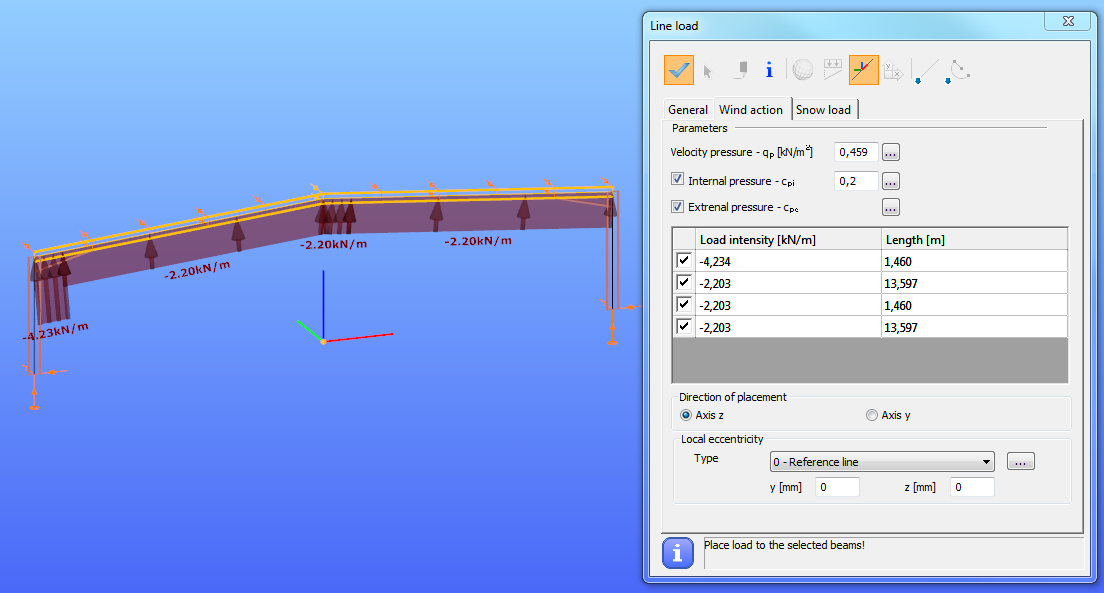Click the velocity pressure value field
This screenshot has height=593, width=1104.
click(856, 152)
